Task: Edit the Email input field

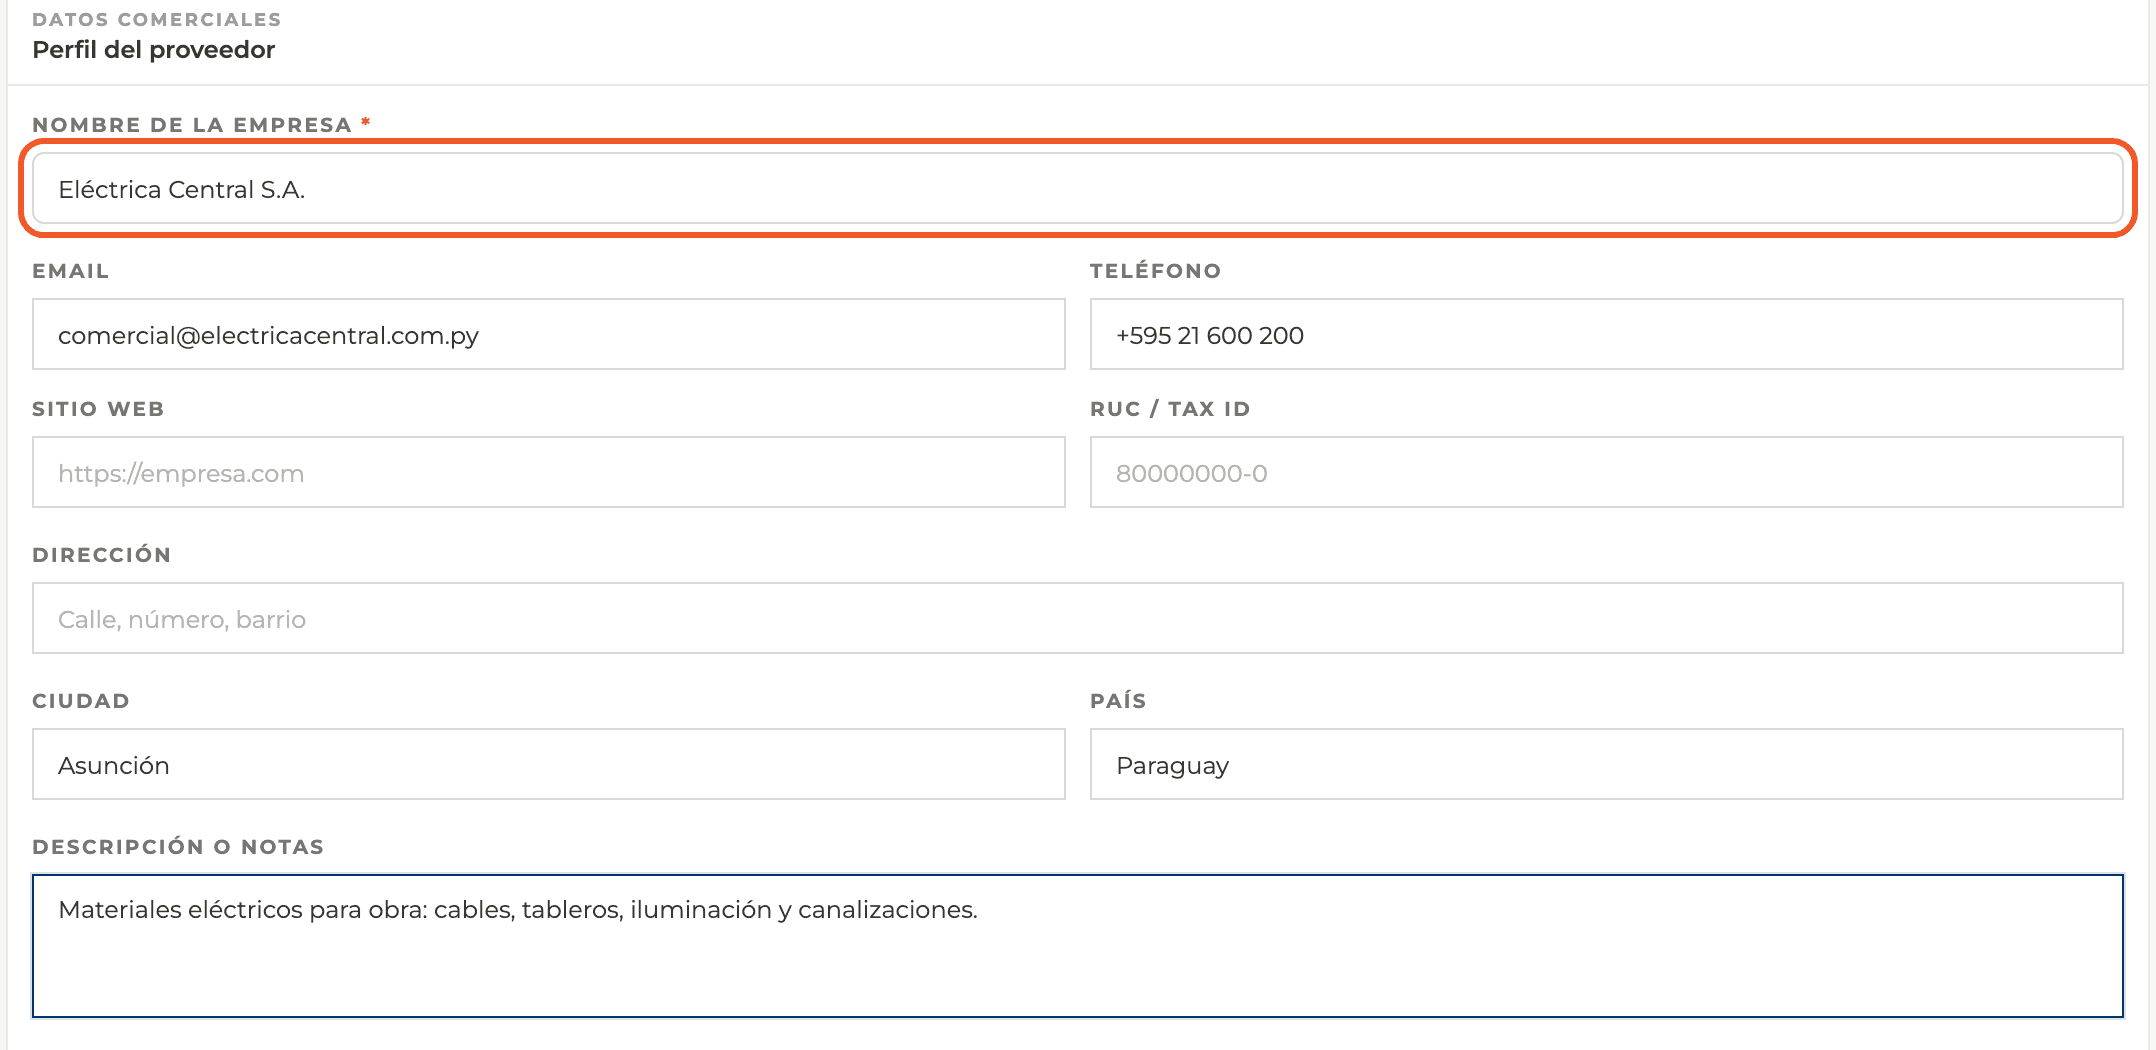Action: point(549,334)
